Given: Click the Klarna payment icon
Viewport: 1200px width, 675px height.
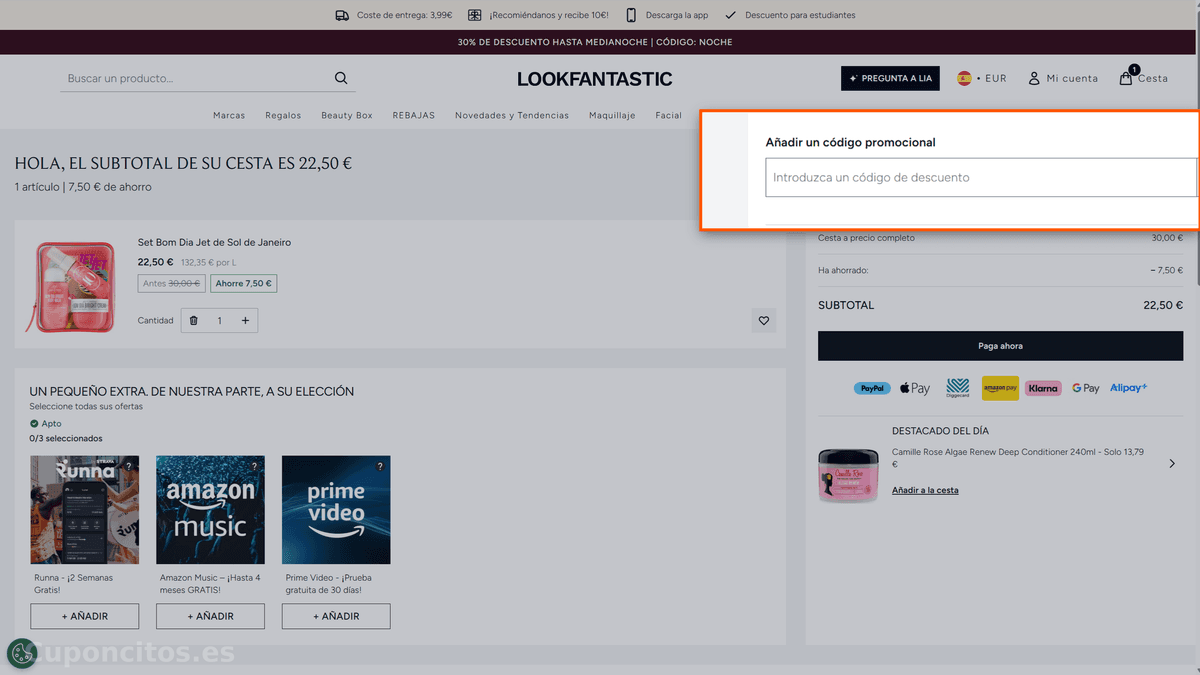Looking at the screenshot, I should (x=1043, y=388).
